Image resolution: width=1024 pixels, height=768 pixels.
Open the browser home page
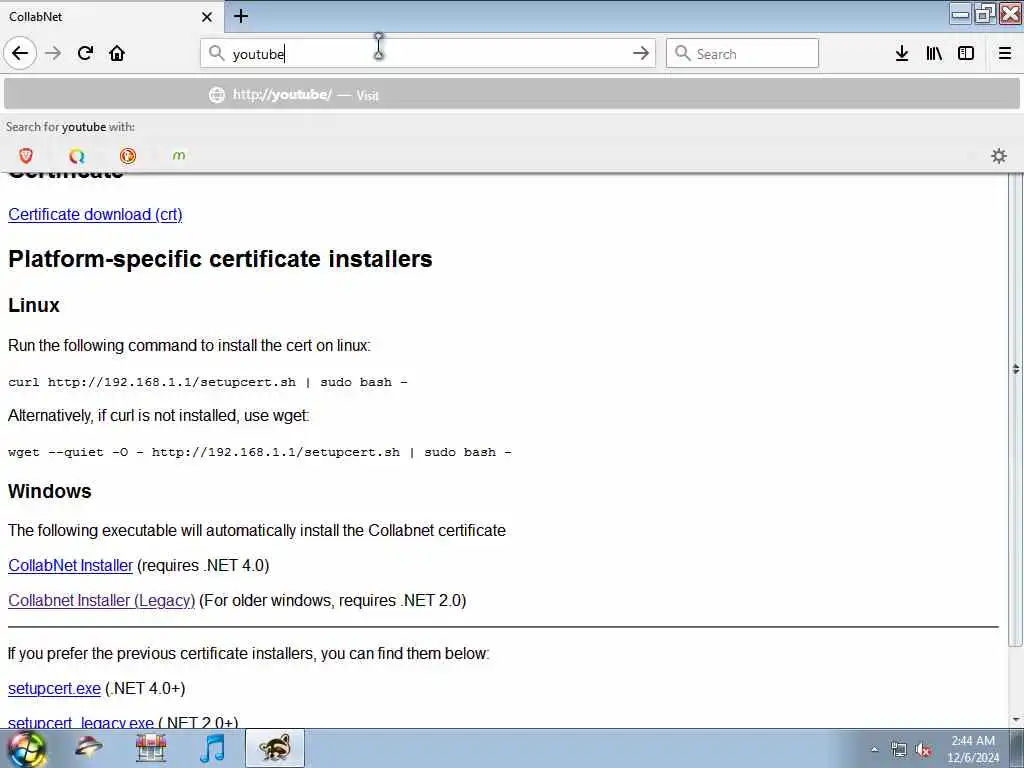117,53
